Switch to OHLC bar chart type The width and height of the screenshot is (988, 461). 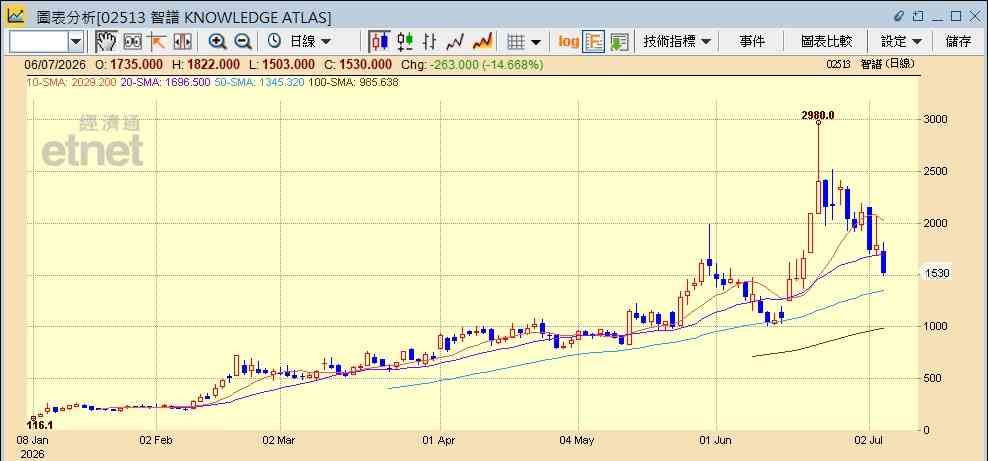tap(430, 42)
